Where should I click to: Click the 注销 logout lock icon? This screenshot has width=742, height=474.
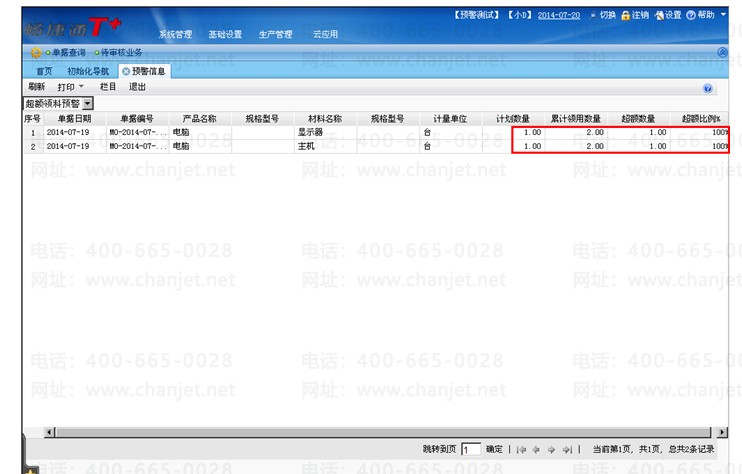click(x=626, y=16)
